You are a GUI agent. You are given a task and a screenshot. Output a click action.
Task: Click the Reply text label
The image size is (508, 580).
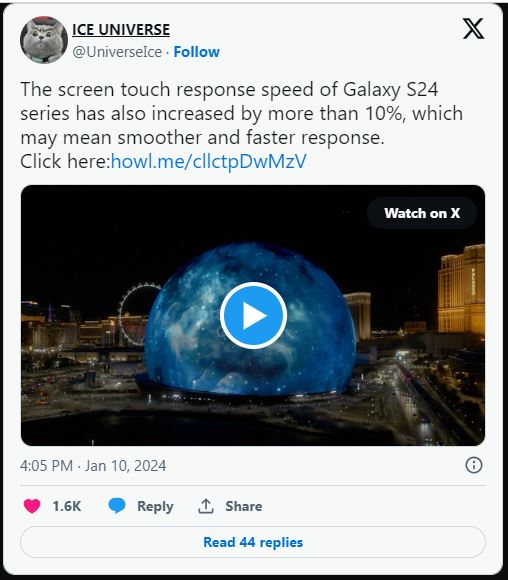155,506
